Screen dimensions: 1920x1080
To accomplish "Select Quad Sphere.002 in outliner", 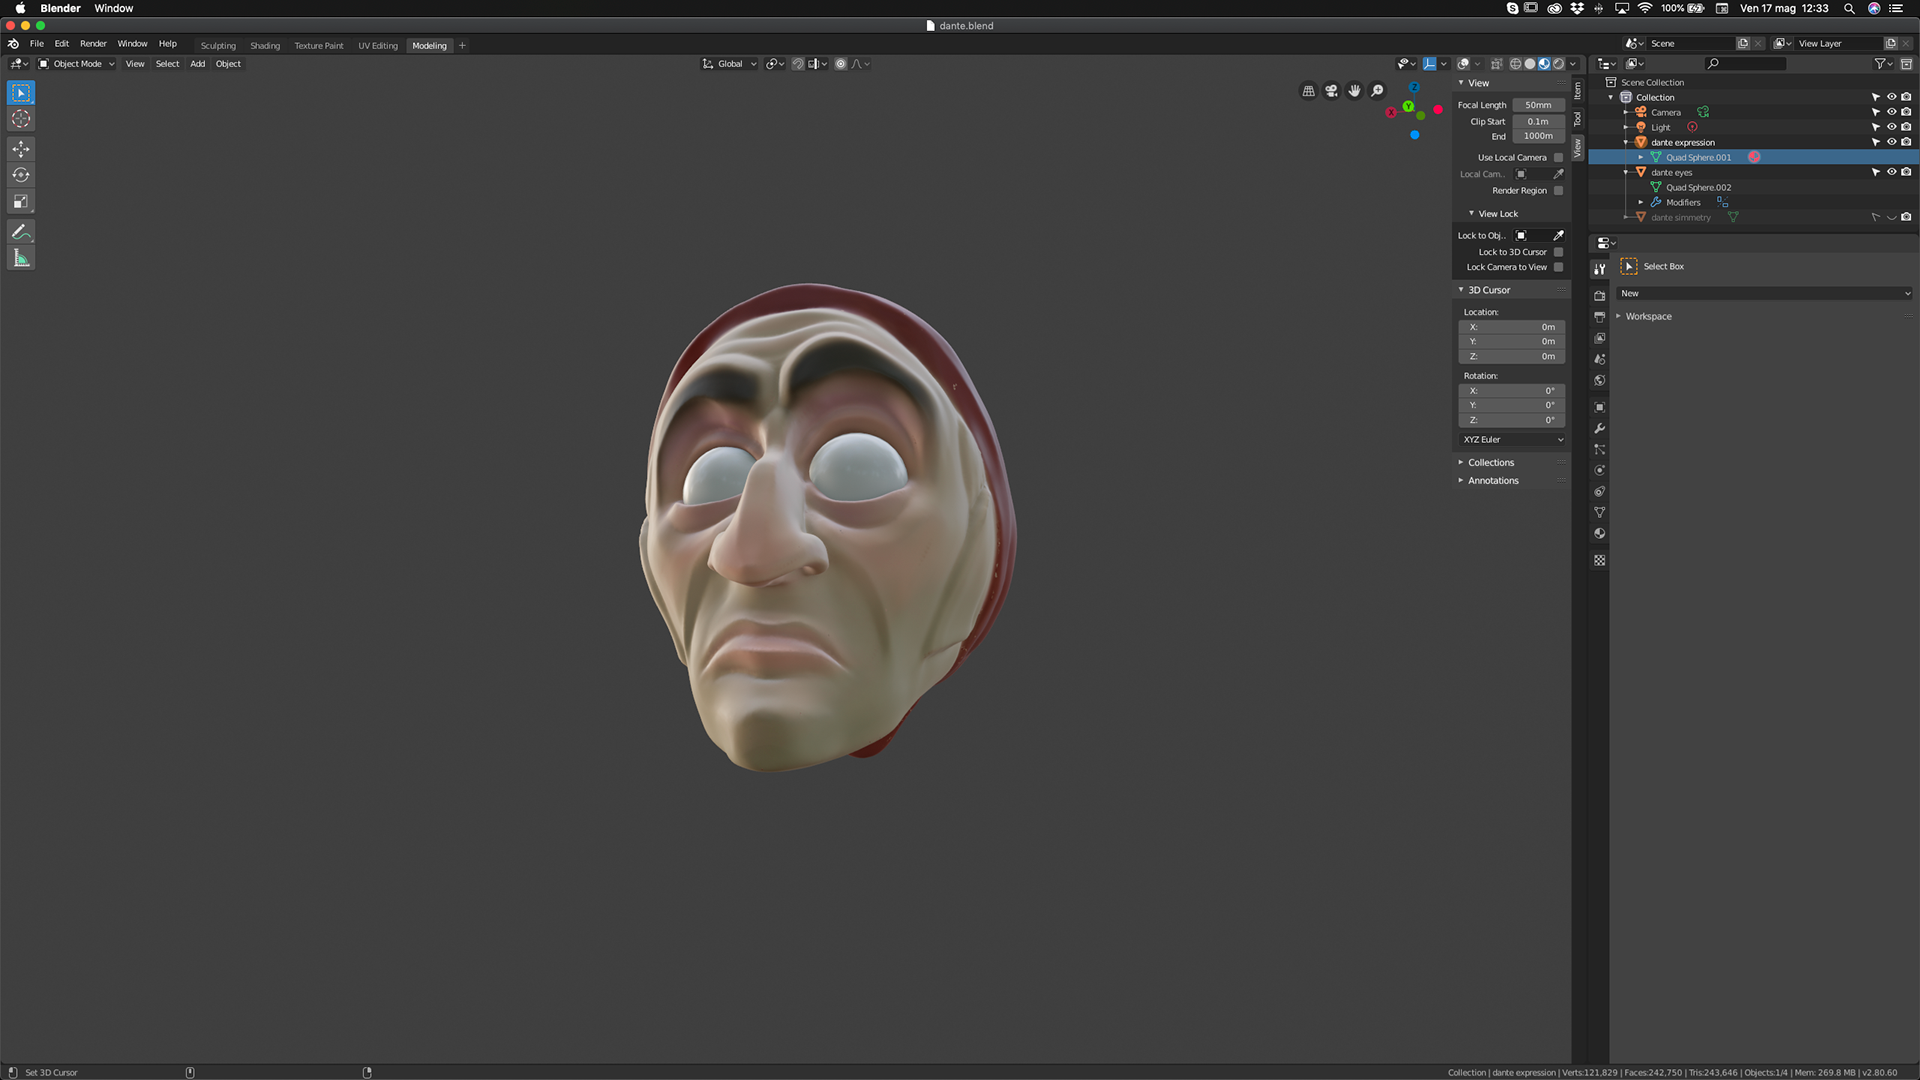I will pyautogui.click(x=1698, y=187).
